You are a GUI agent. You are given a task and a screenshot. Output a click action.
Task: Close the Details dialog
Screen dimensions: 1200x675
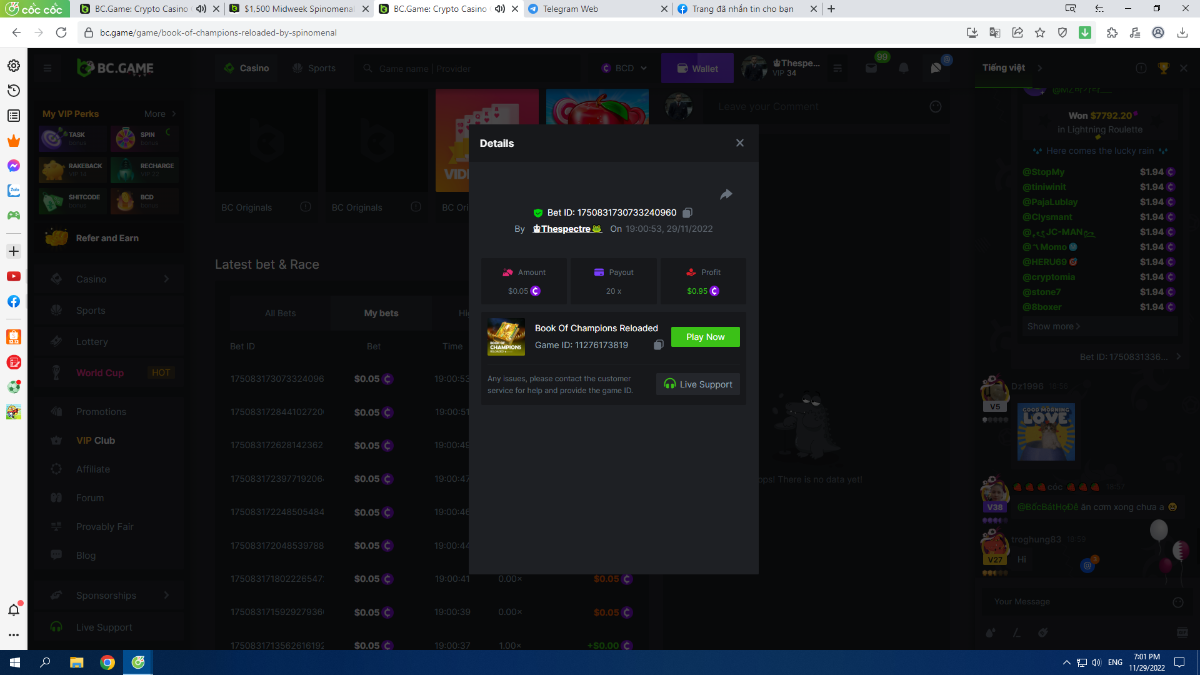pyautogui.click(x=740, y=143)
